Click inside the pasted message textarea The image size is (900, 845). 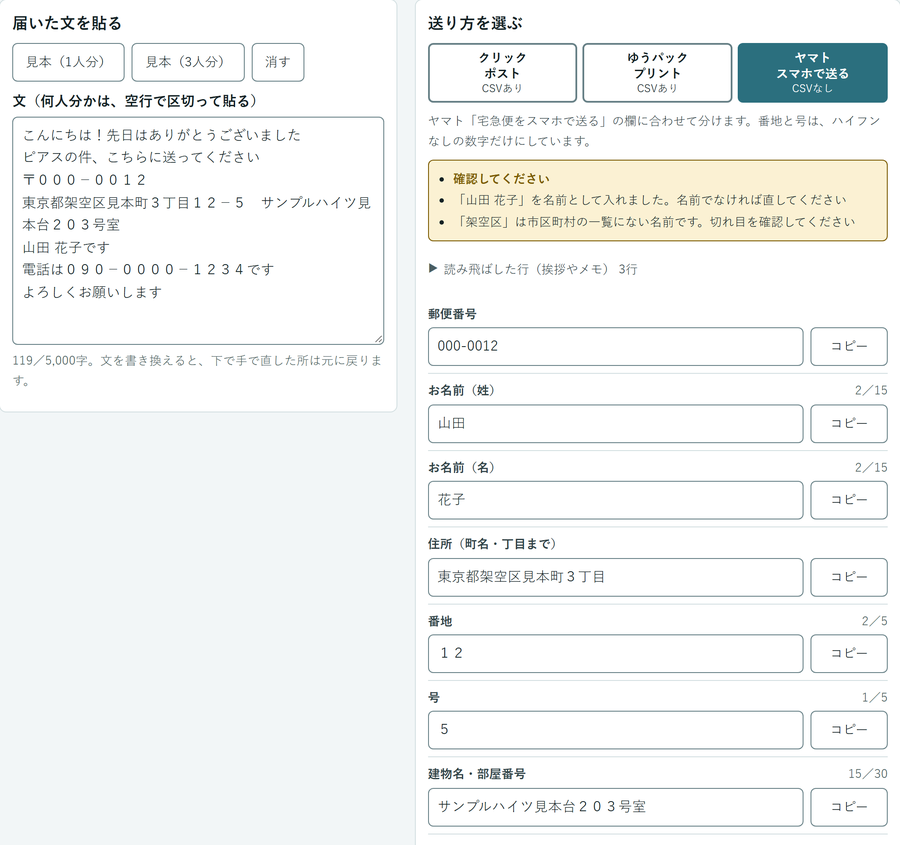[198, 231]
